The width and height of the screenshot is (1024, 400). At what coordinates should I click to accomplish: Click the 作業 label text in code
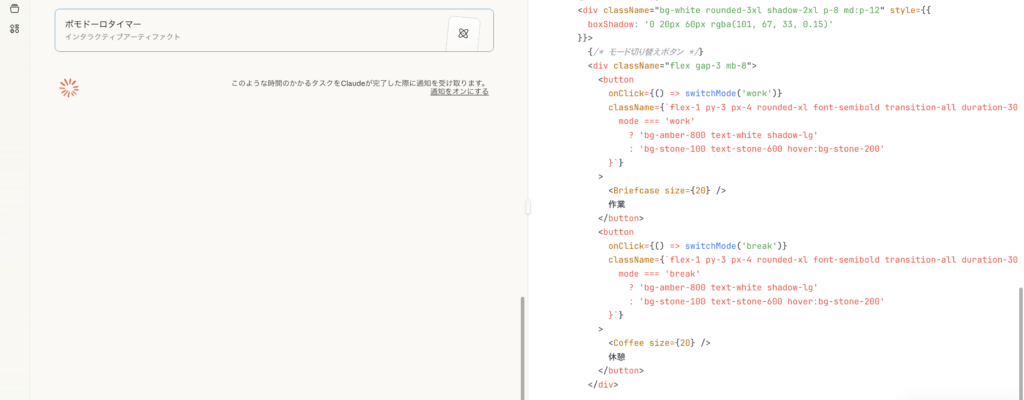coord(617,204)
